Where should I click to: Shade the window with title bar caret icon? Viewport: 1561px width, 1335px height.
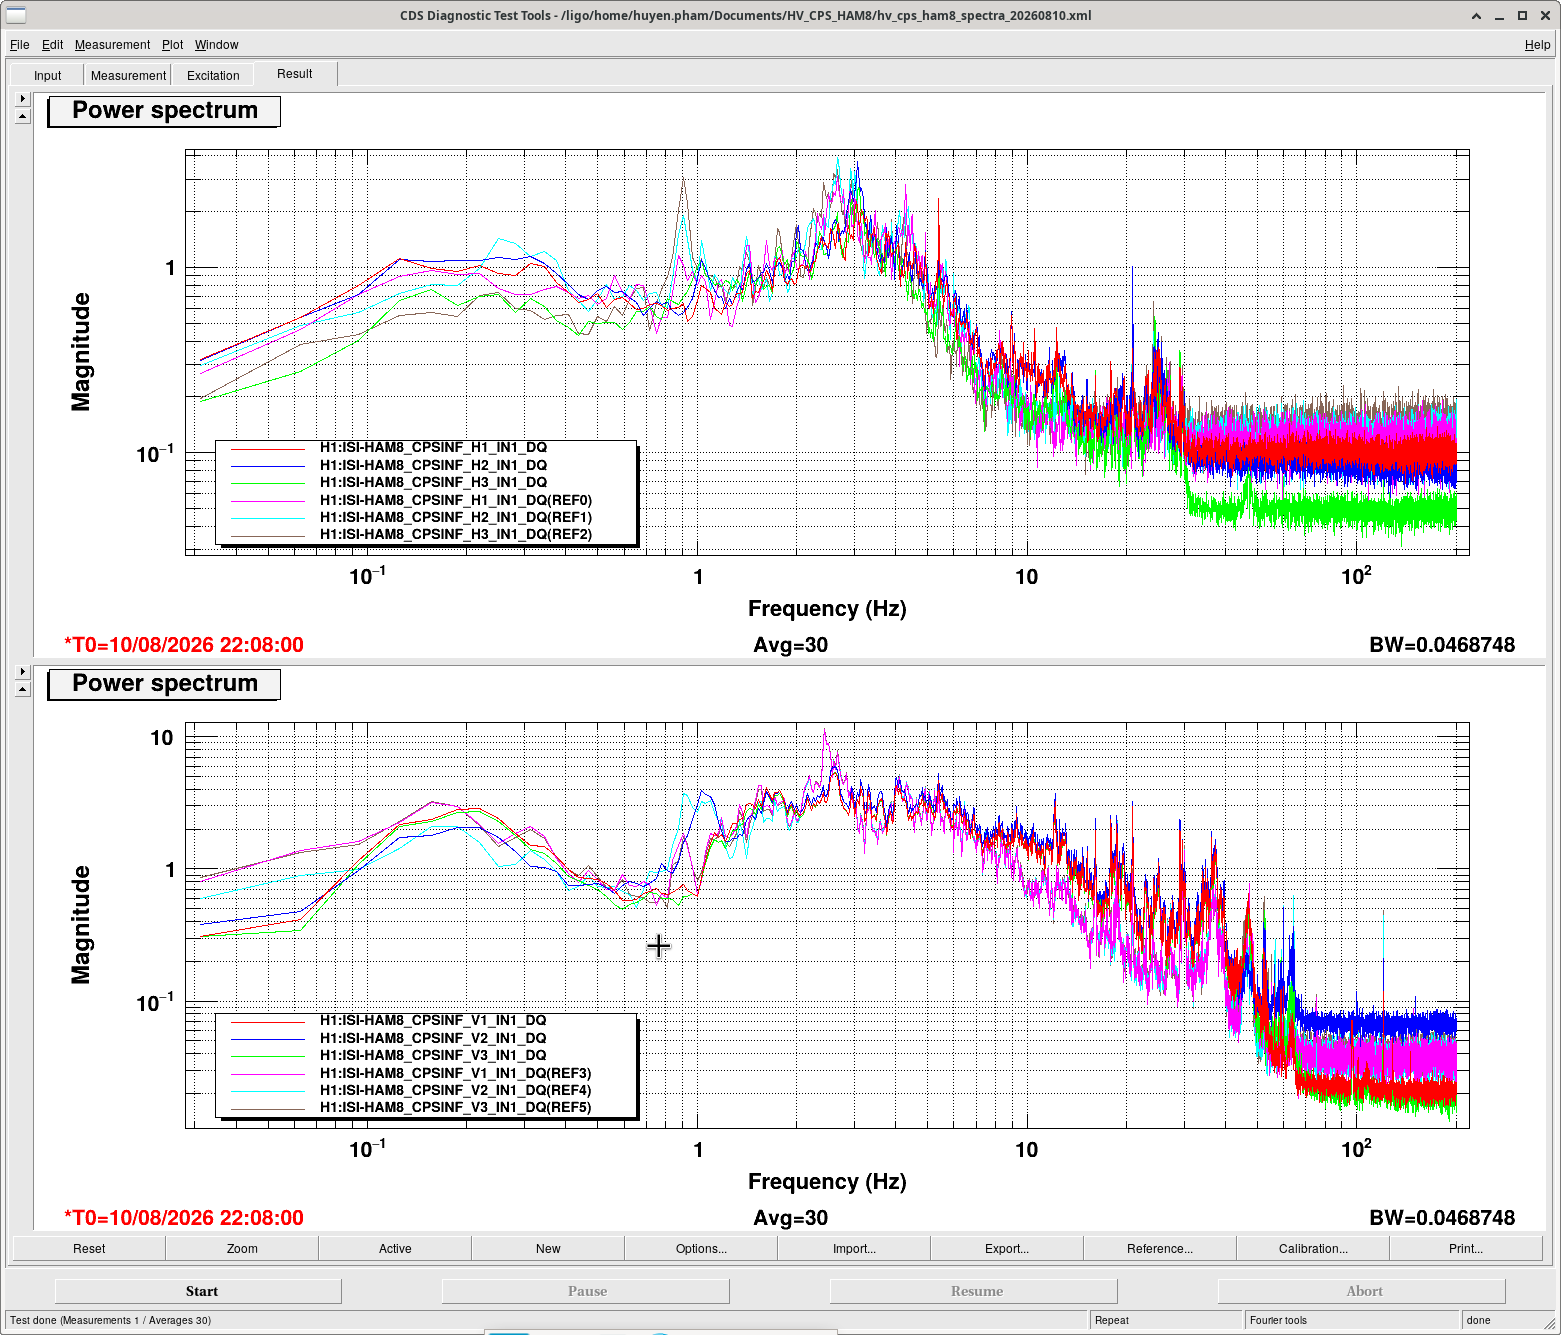click(1477, 16)
